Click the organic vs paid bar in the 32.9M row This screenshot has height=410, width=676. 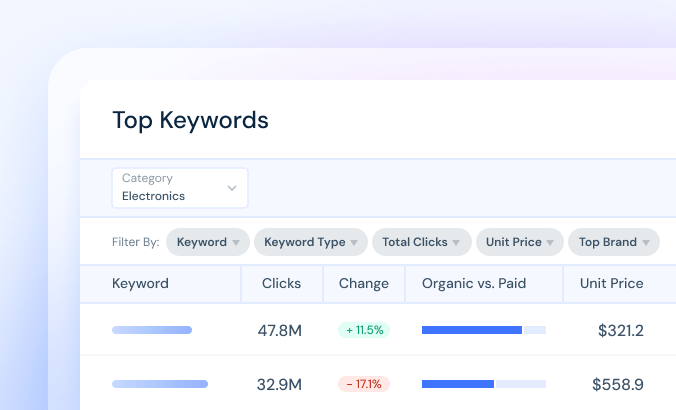coord(484,384)
